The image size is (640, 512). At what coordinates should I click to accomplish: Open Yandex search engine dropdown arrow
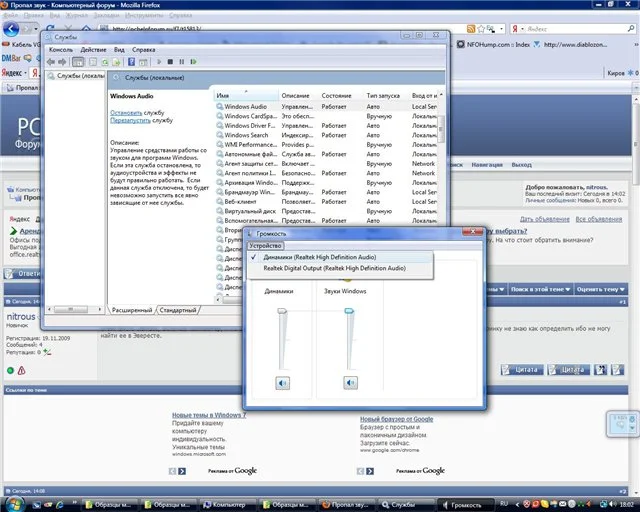[x=522, y=29]
